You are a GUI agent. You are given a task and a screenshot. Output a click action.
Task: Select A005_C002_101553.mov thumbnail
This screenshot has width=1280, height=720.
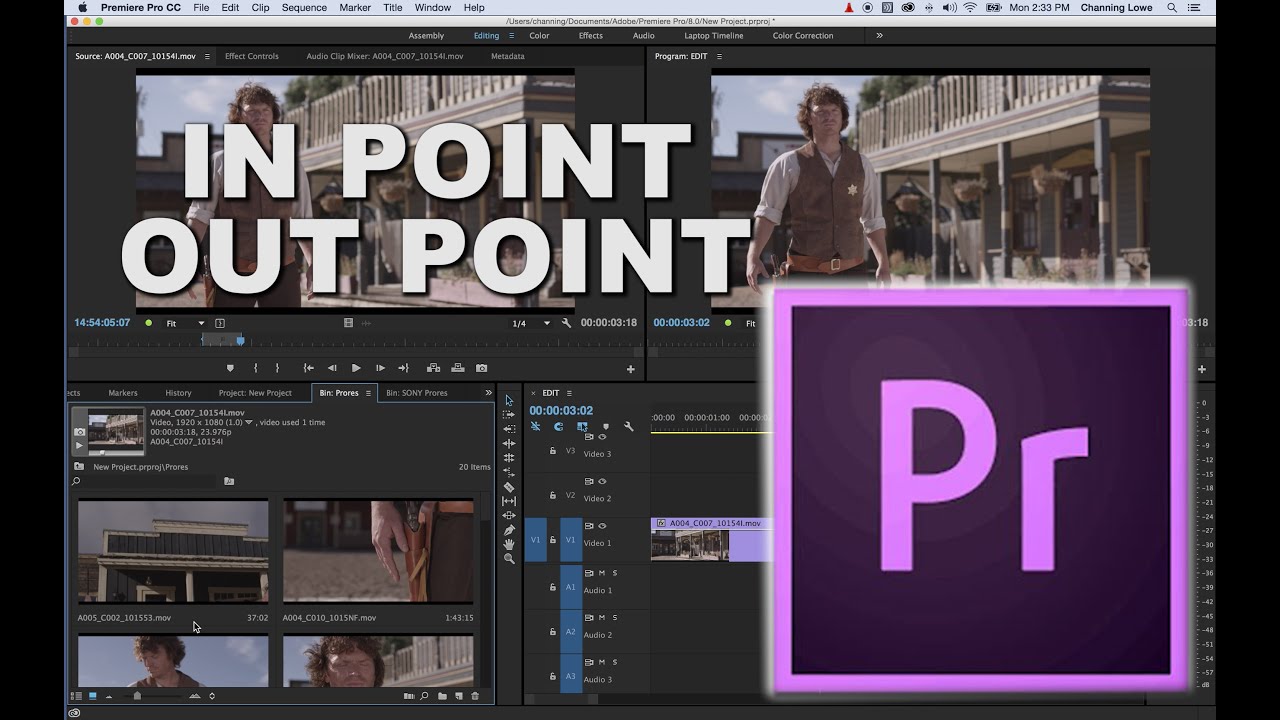(x=173, y=551)
